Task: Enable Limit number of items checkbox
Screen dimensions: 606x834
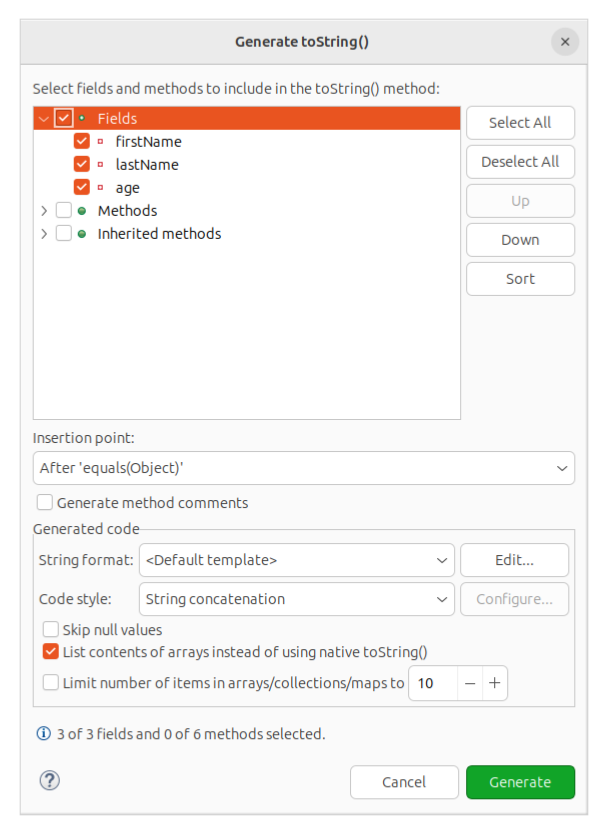Action: (51, 684)
